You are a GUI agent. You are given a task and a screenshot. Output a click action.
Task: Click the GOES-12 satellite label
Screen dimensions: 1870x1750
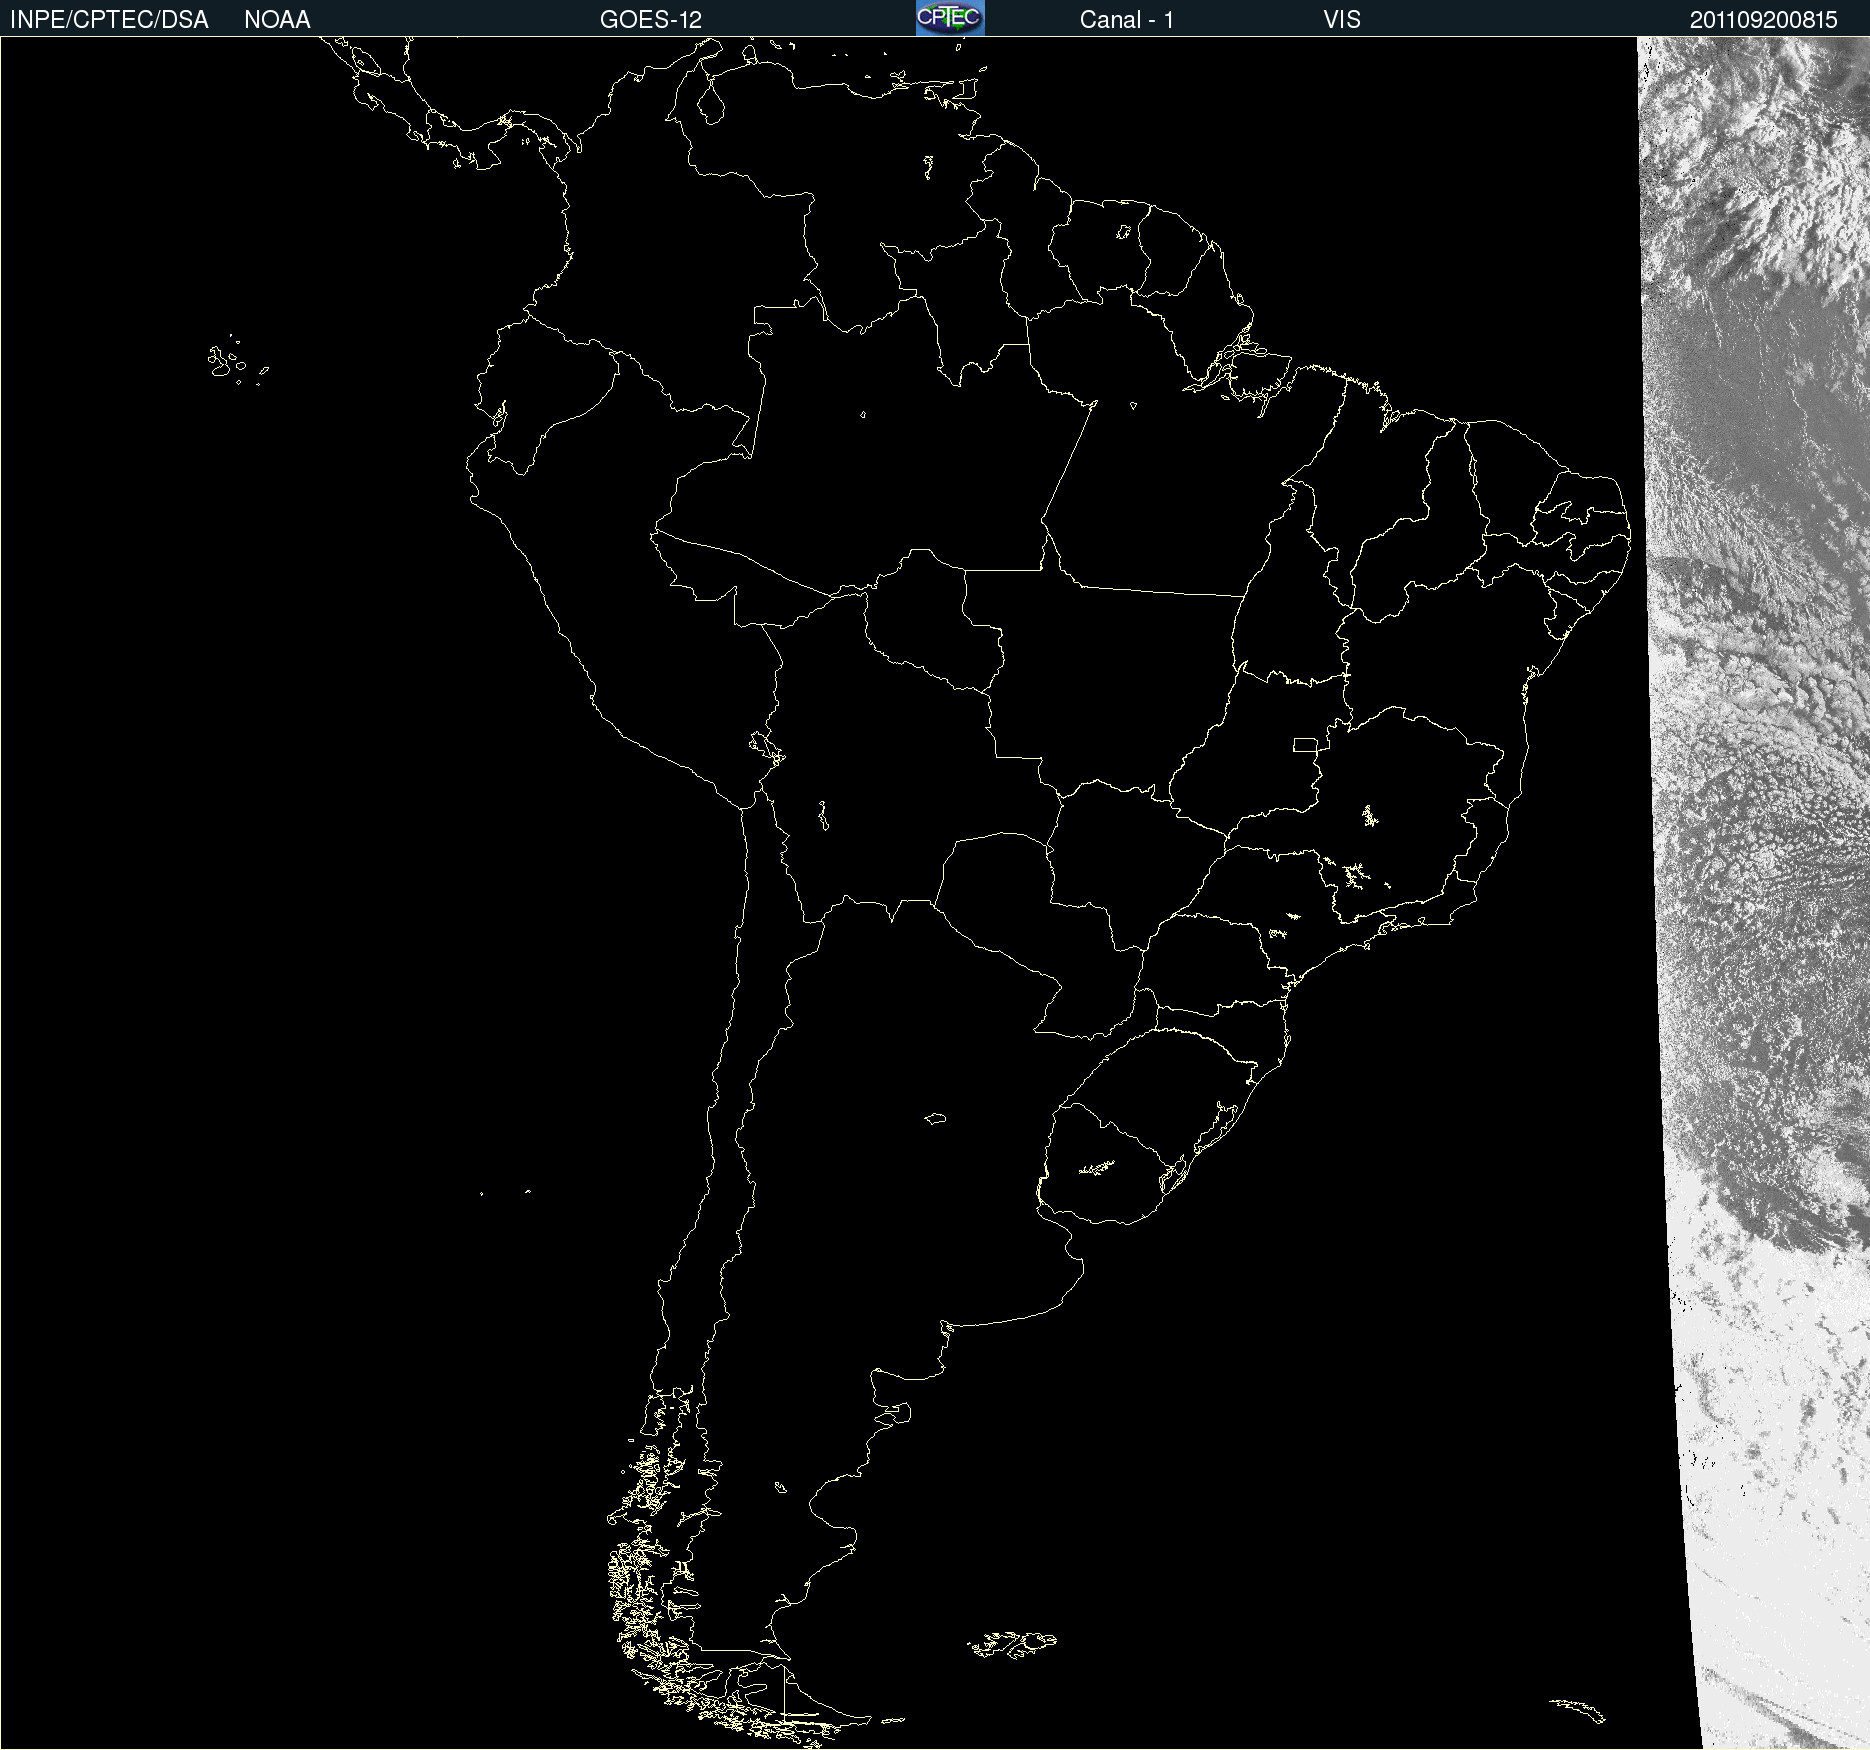651,20
